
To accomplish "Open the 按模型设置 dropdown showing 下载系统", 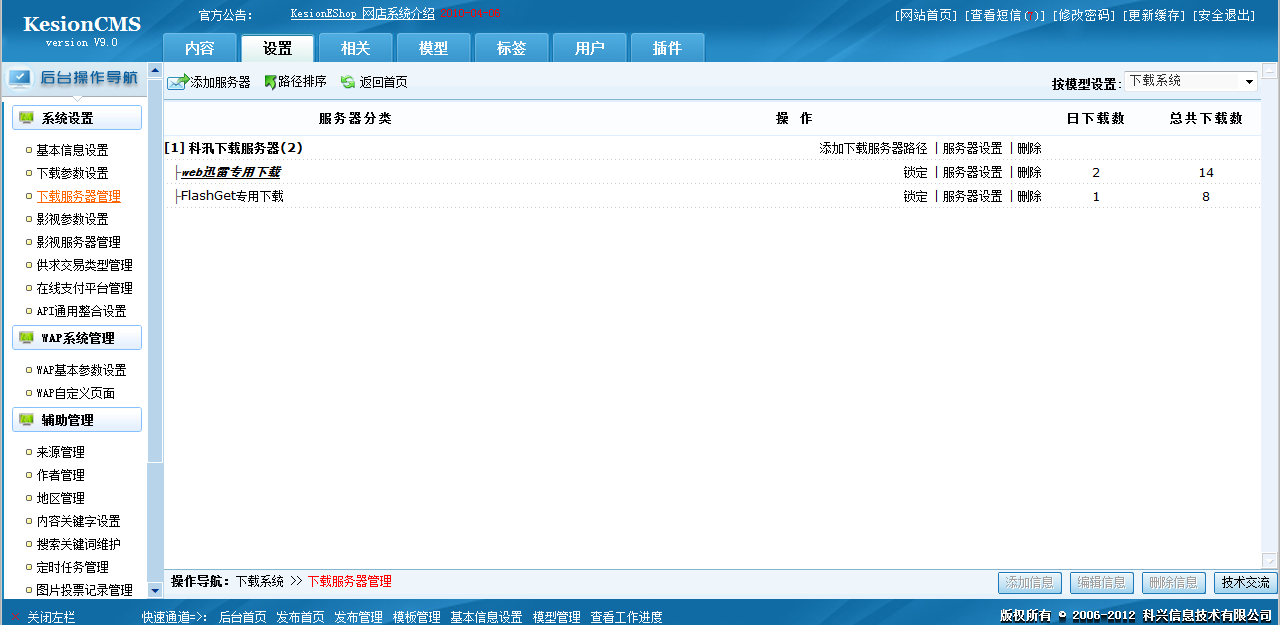I will pos(1191,81).
